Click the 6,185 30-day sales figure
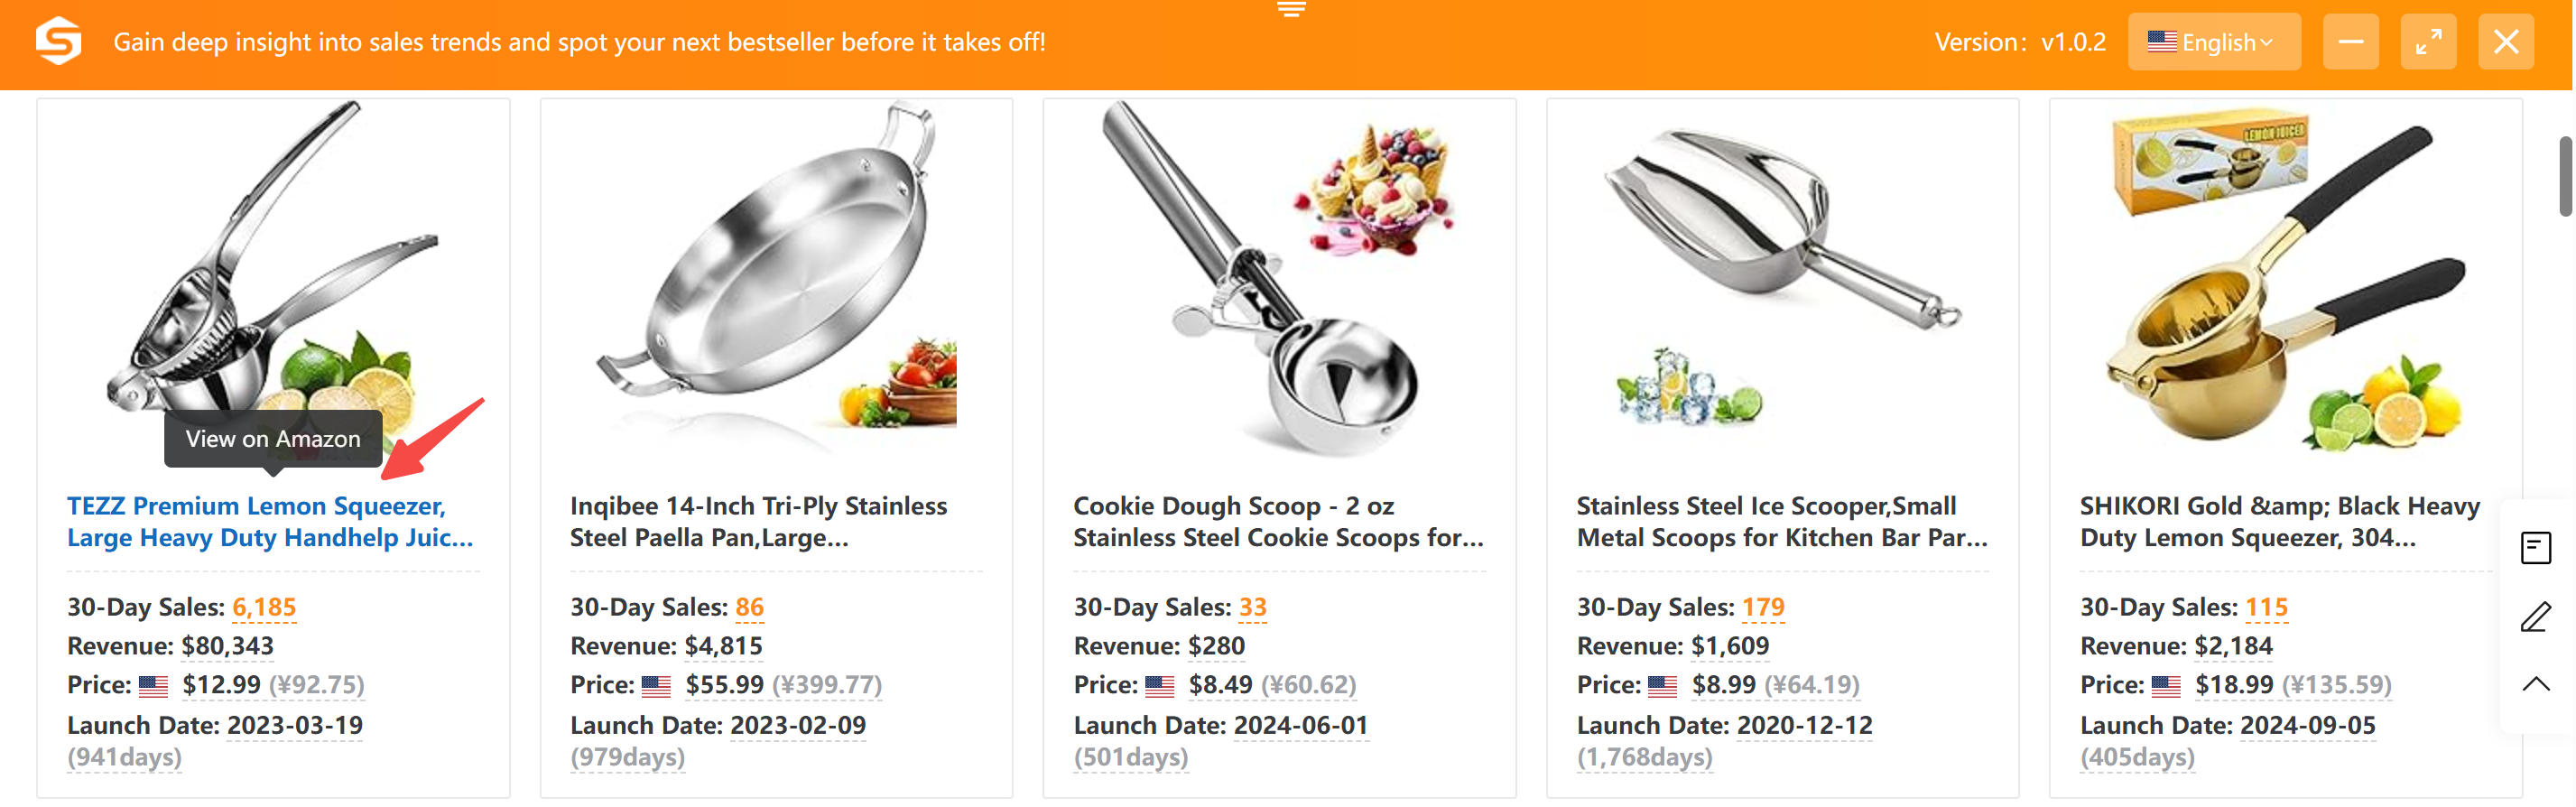2576x807 pixels. (x=264, y=607)
